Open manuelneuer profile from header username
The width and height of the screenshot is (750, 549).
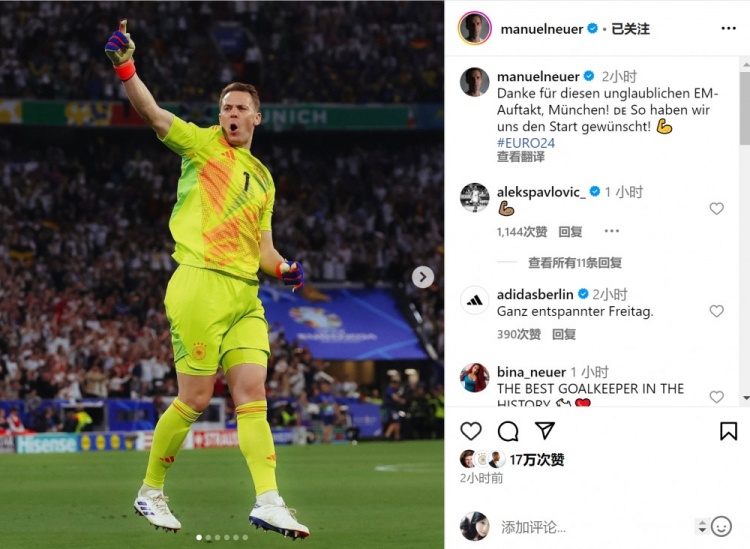(x=541, y=29)
